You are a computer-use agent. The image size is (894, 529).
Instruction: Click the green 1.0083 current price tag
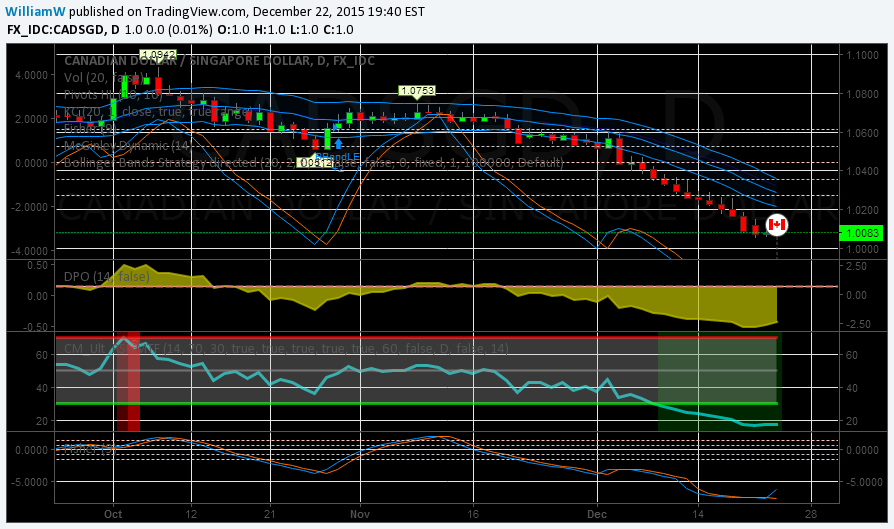point(862,233)
